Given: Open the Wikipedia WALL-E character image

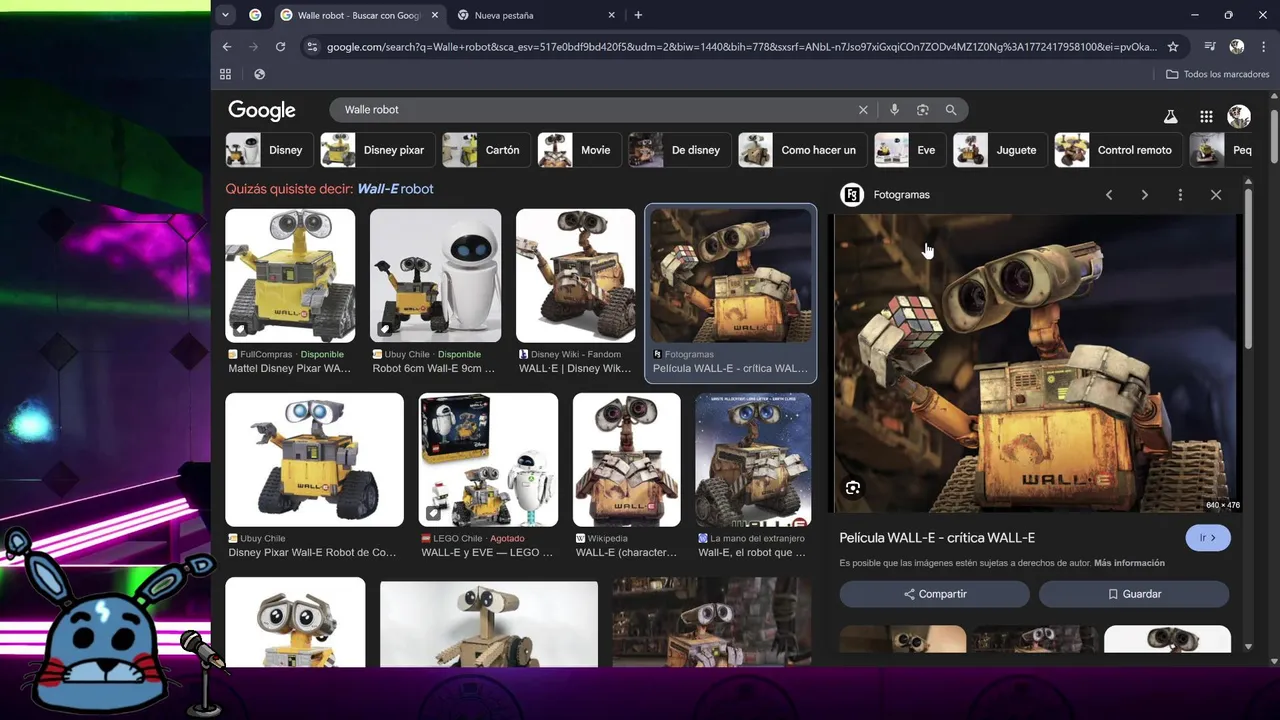Looking at the screenshot, I should click(626, 460).
